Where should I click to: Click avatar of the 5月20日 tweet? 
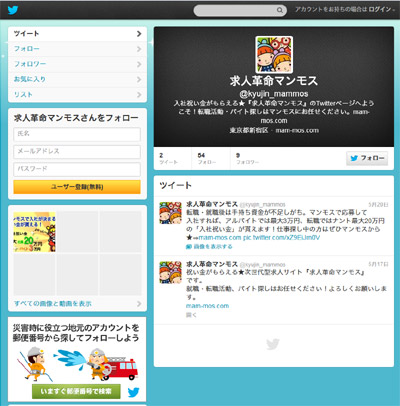[x=170, y=213]
